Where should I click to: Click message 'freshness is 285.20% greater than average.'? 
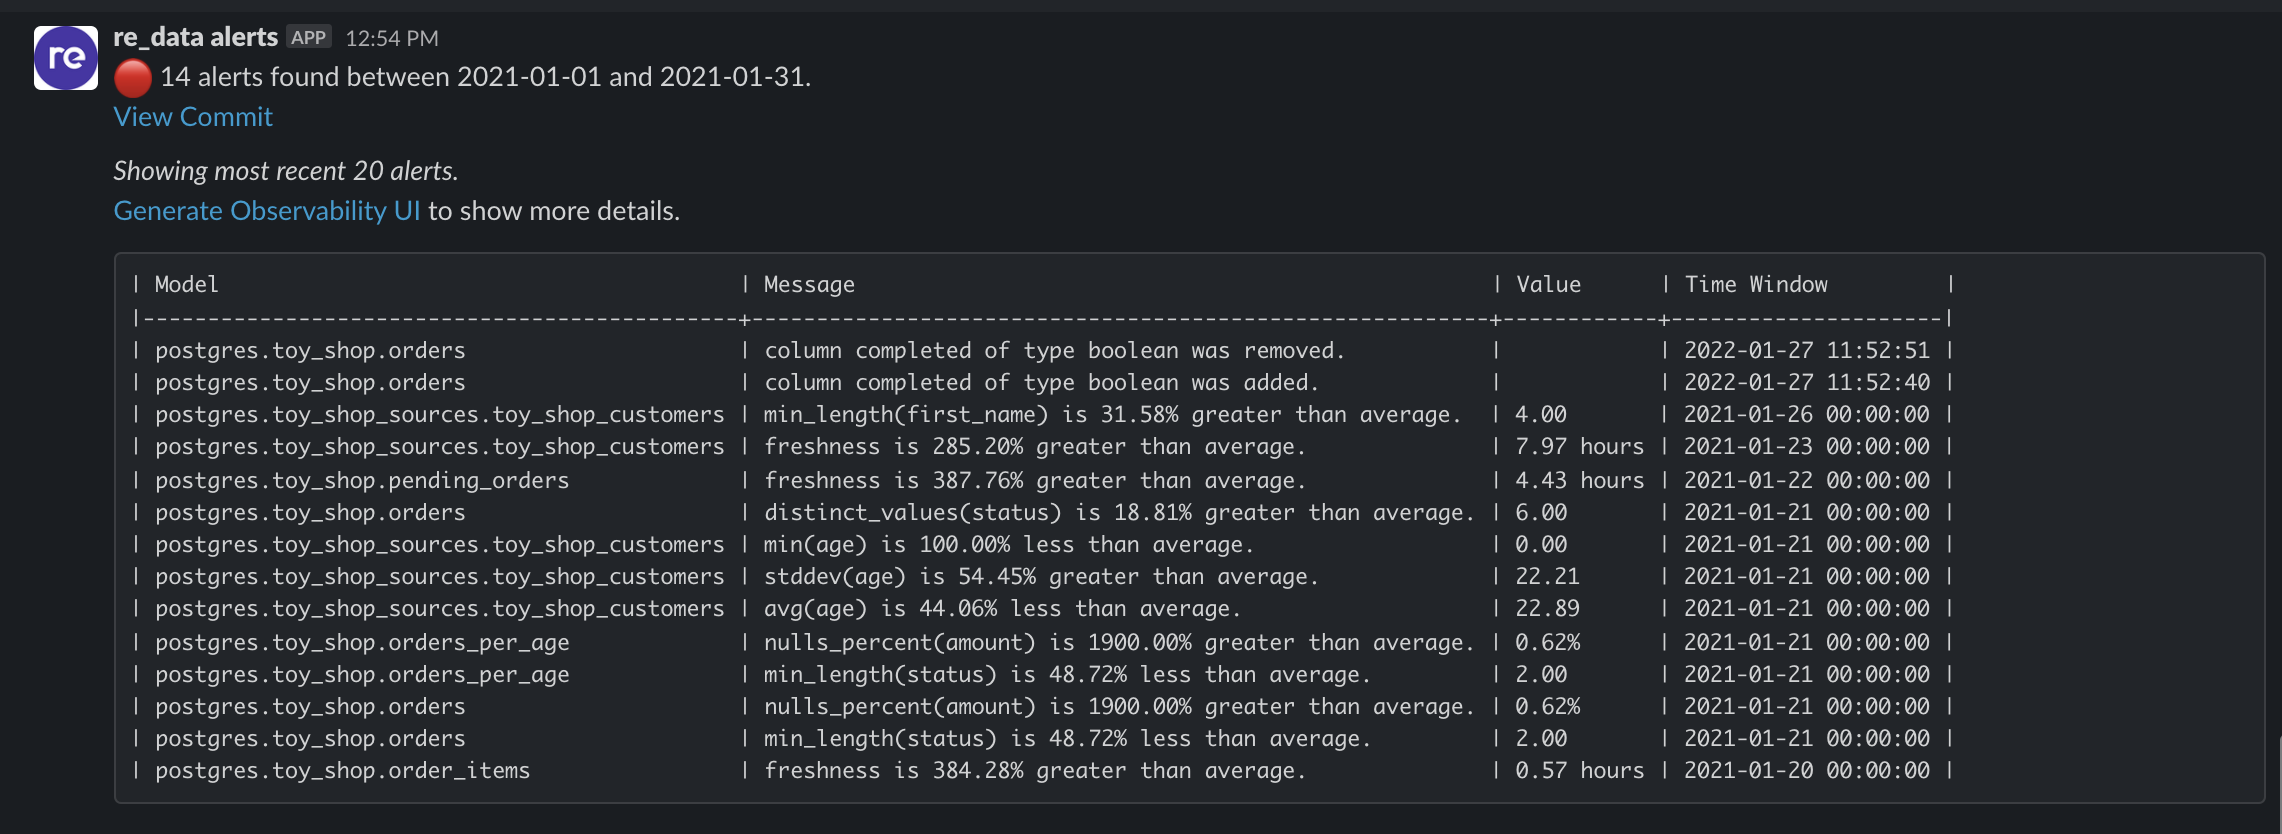point(1034,447)
